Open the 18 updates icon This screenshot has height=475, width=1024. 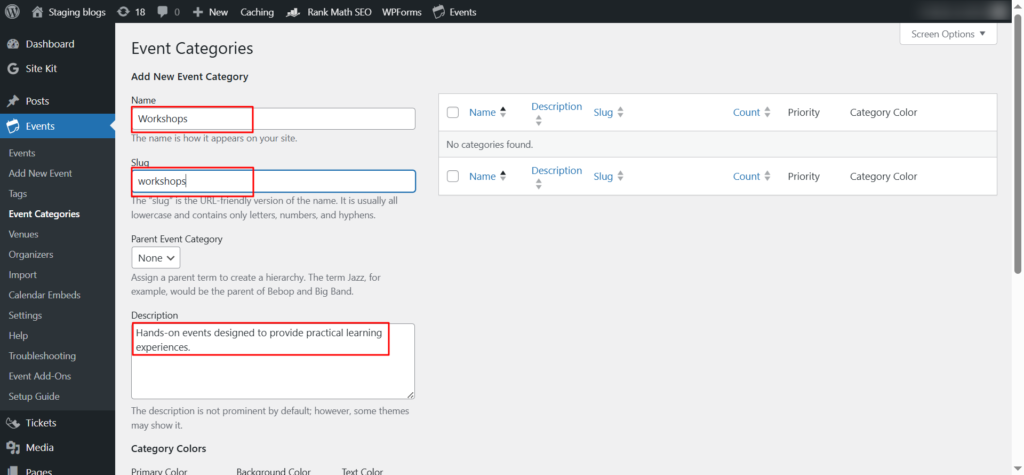pos(123,12)
